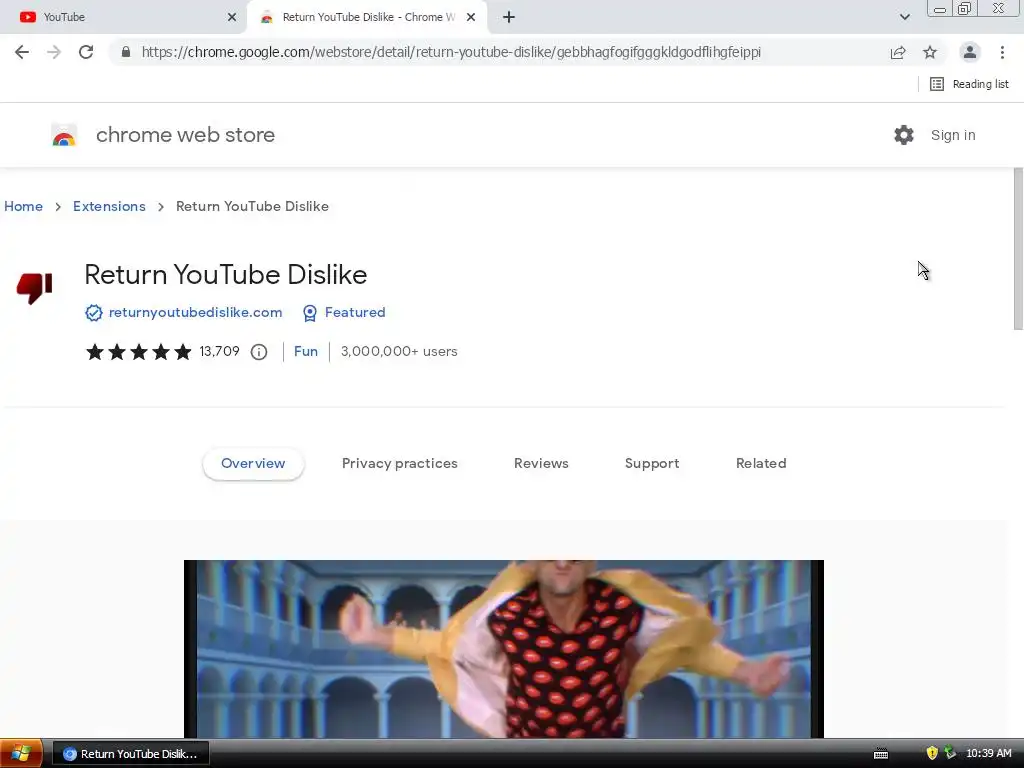Viewport: 1024px width, 768px height.
Task: Go back with the browser back arrow
Action: (22, 52)
